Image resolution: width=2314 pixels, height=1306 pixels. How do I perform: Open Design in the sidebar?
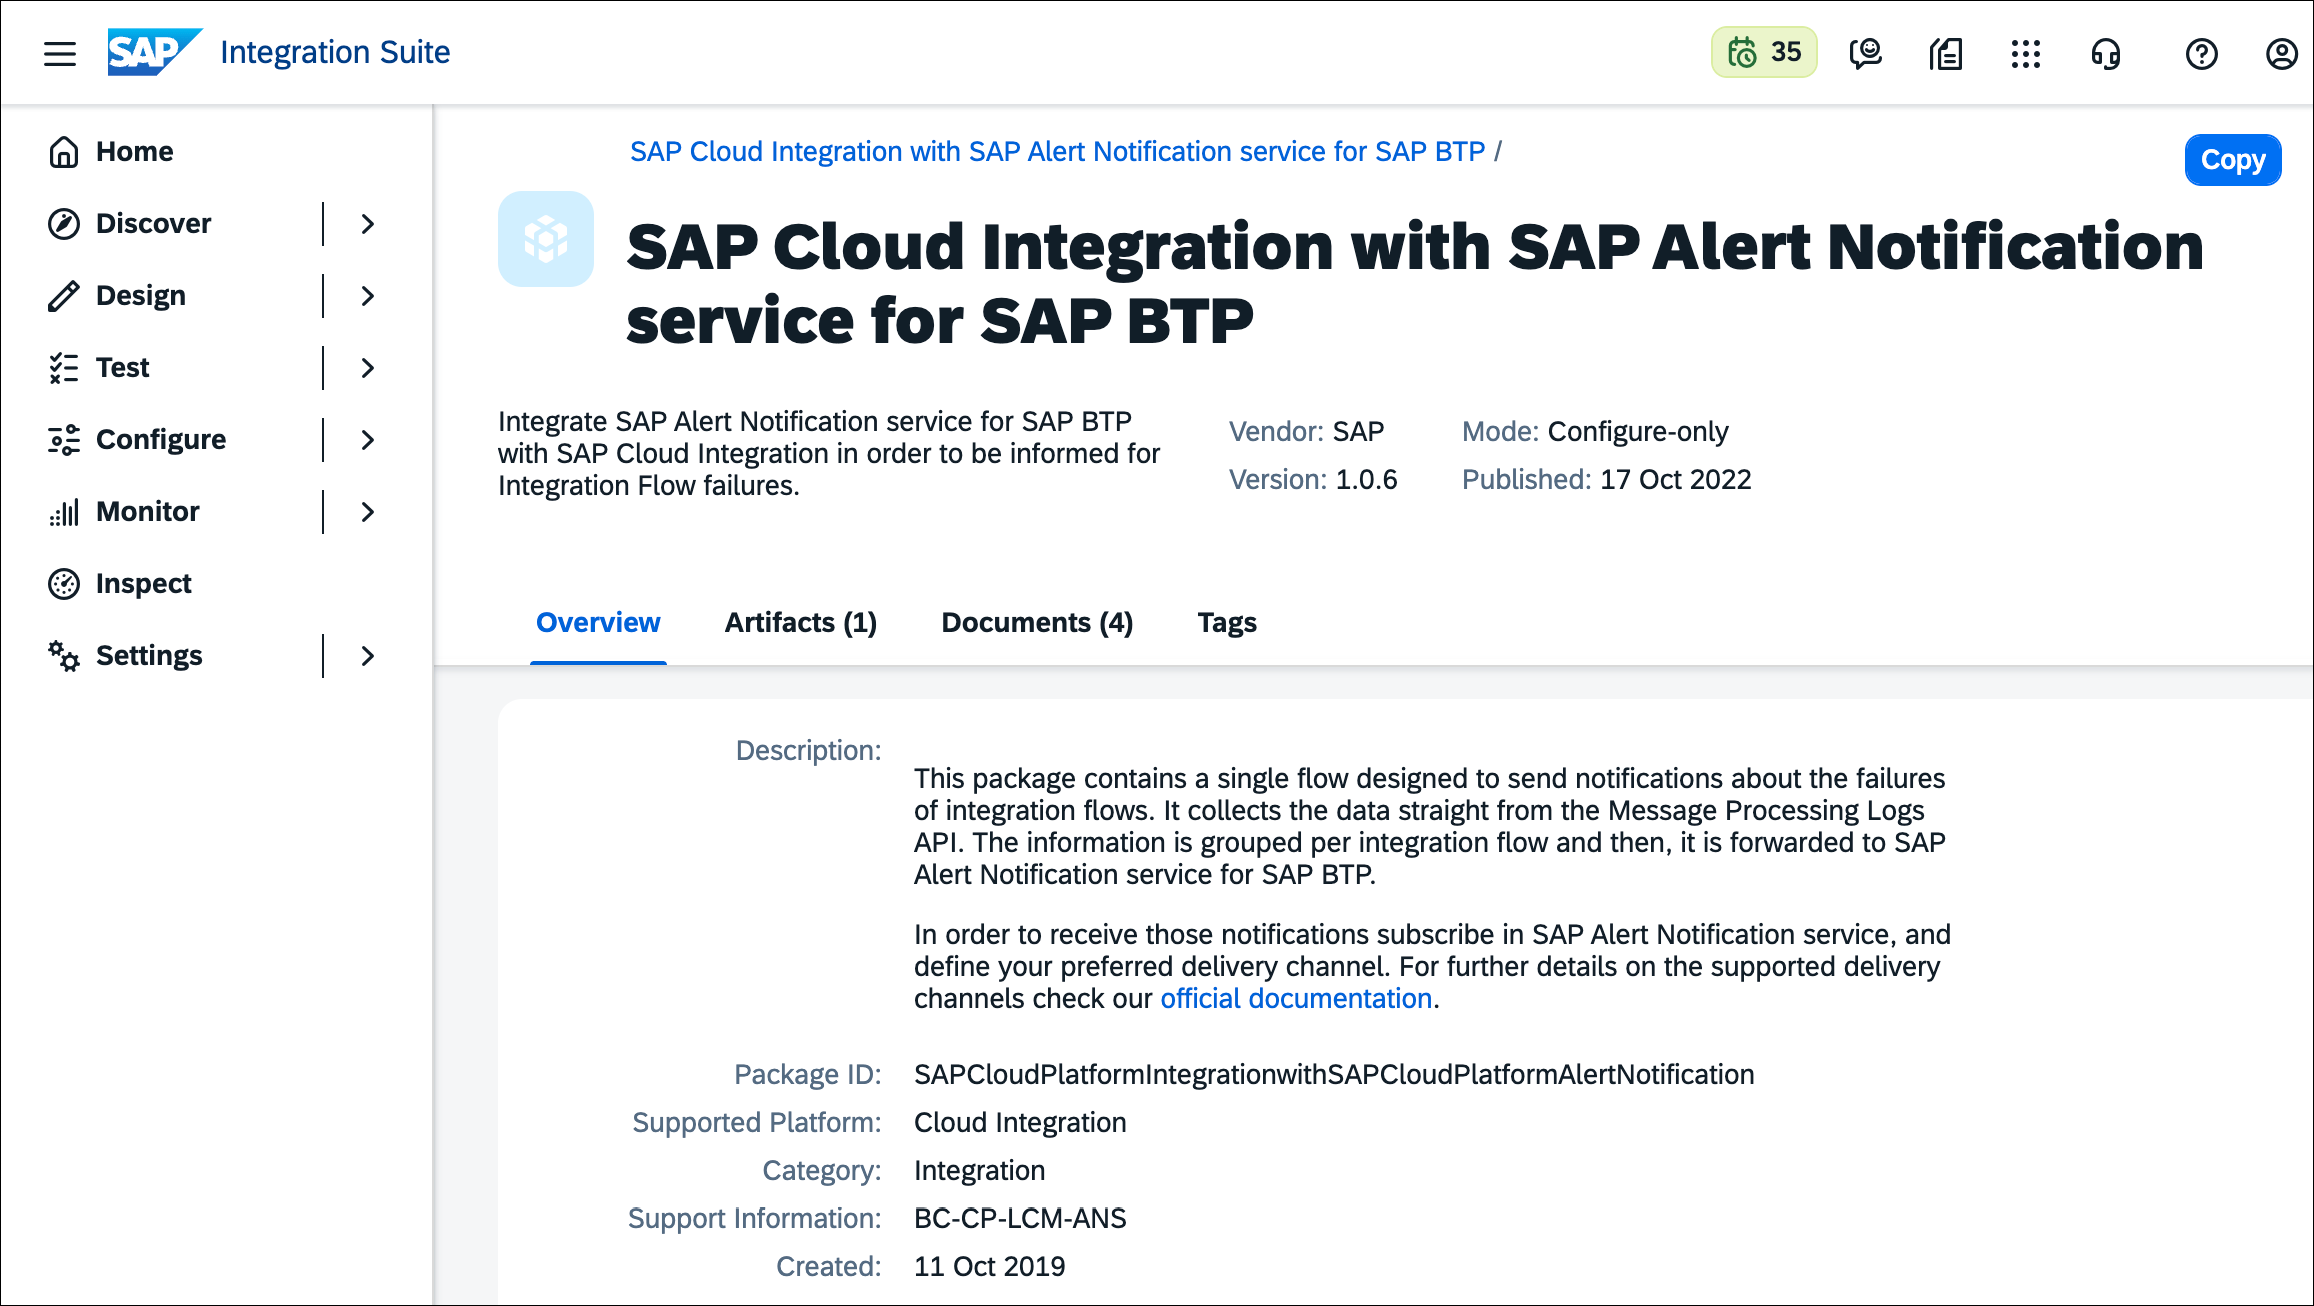point(141,296)
